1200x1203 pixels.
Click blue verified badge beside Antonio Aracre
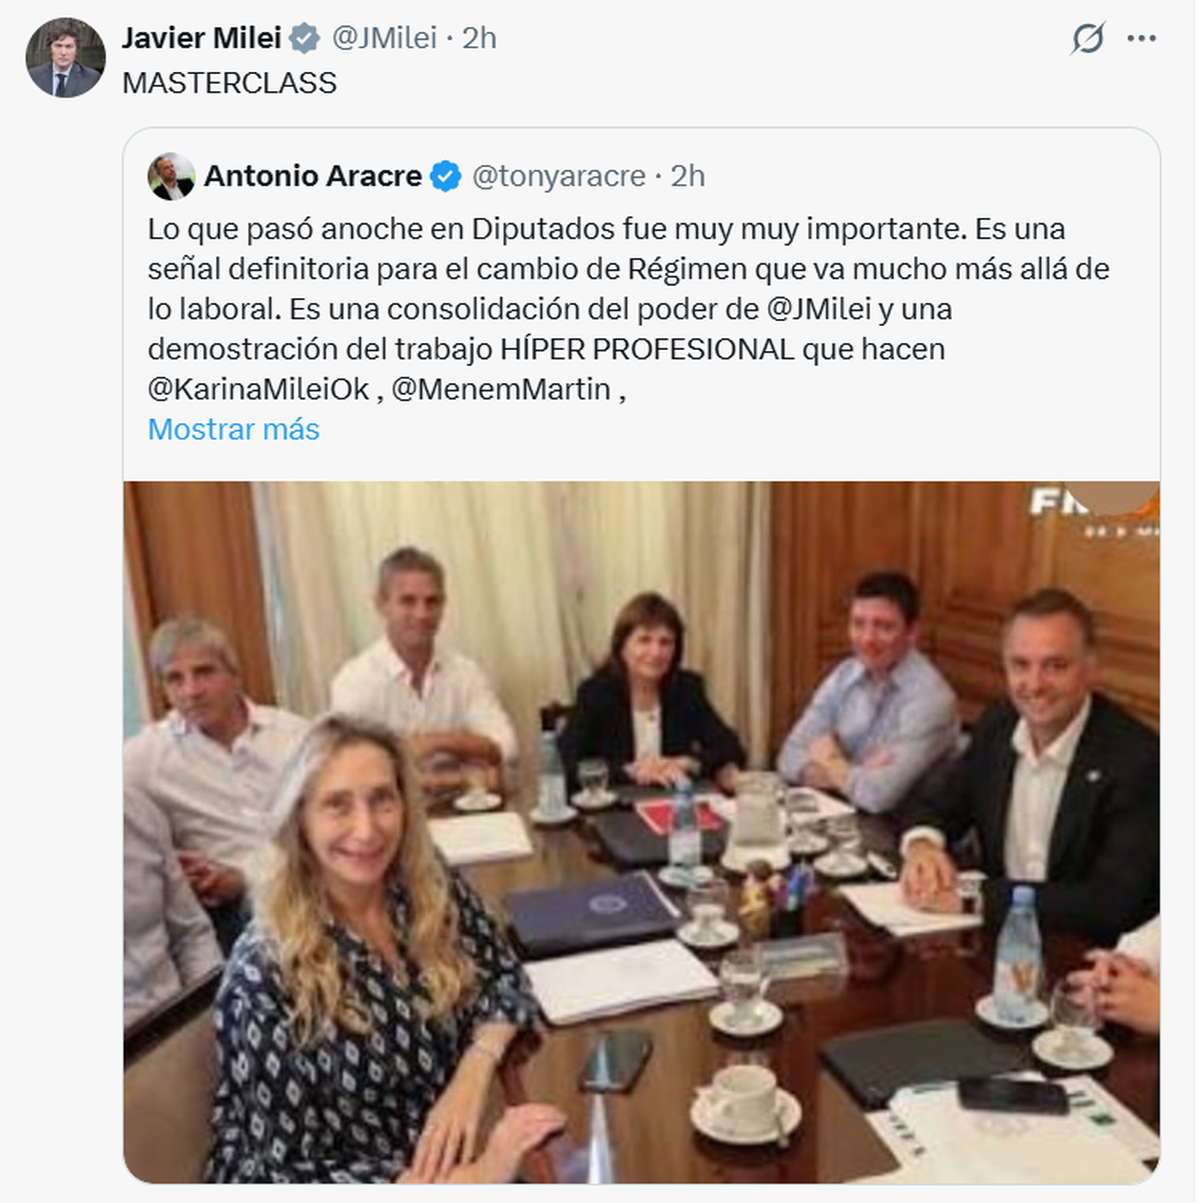445,177
